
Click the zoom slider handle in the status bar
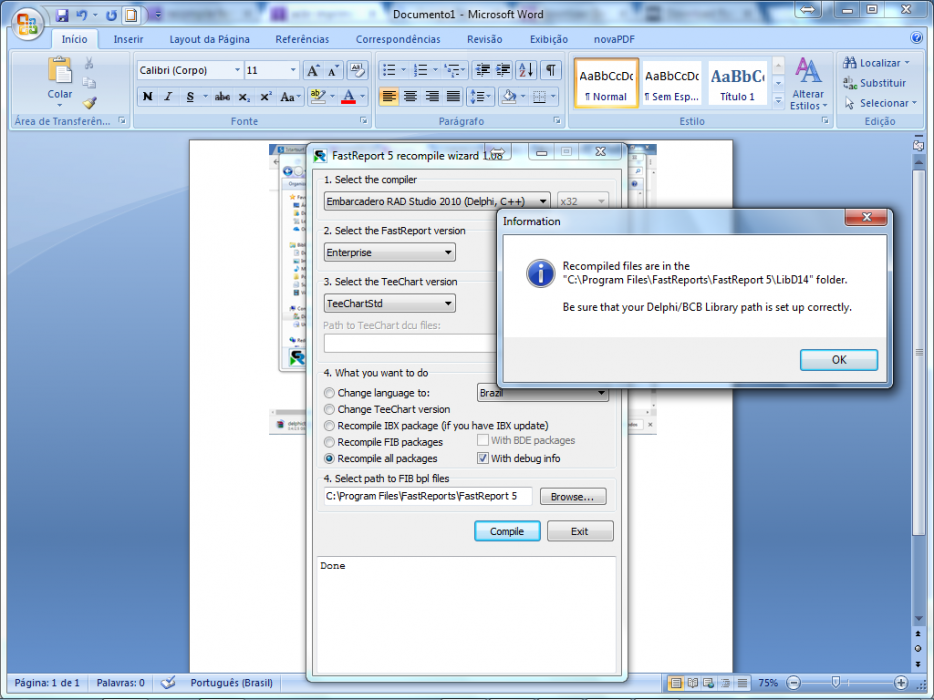(836, 682)
